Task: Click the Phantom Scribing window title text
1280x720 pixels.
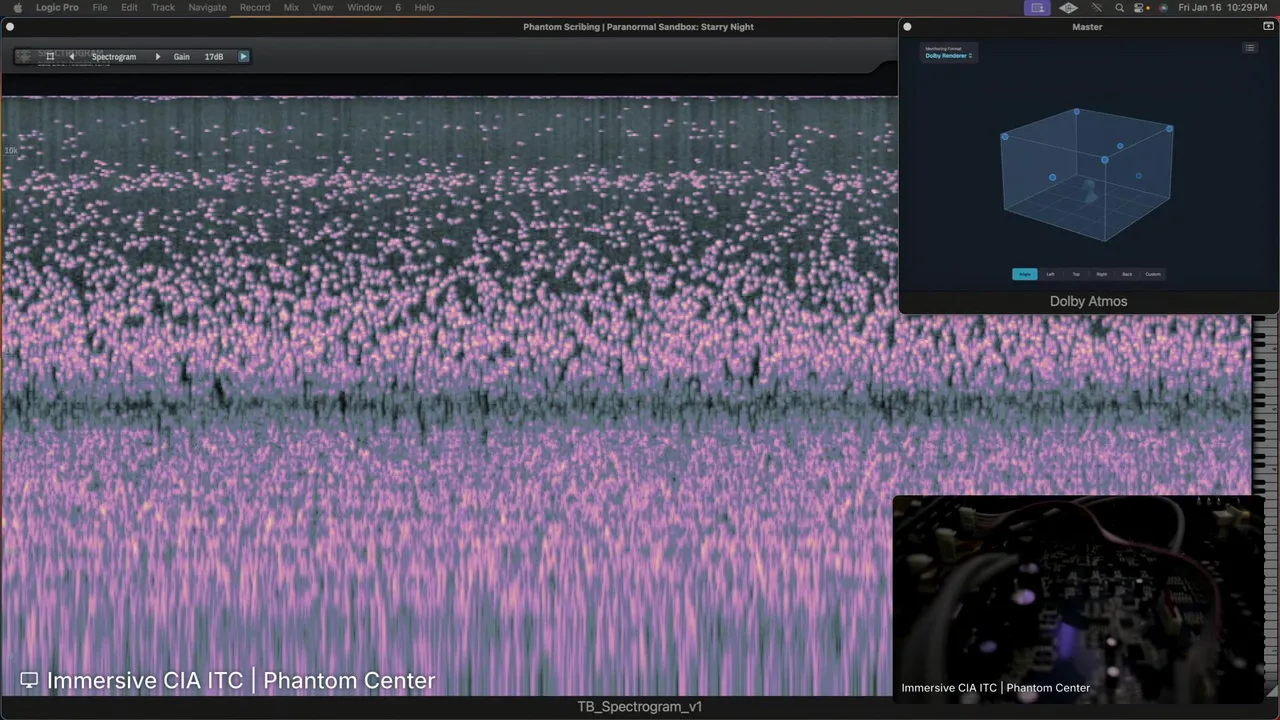Action: coord(638,27)
